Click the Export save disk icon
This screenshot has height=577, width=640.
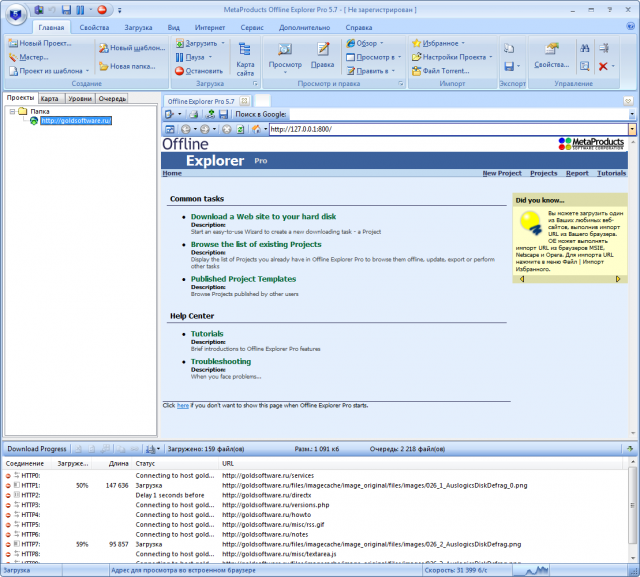click(x=509, y=66)
